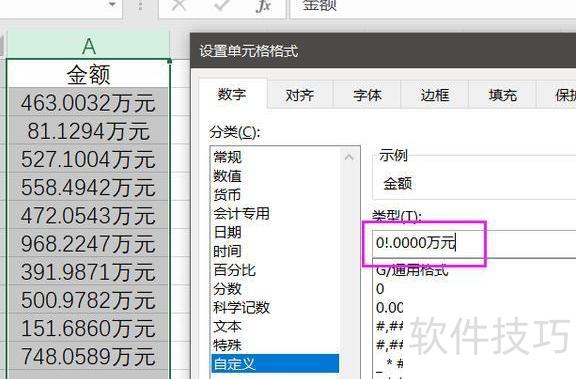576x379 pixels.
Task: Click the 设置单元格格式 dialog title bar
Action: [383, 51]
